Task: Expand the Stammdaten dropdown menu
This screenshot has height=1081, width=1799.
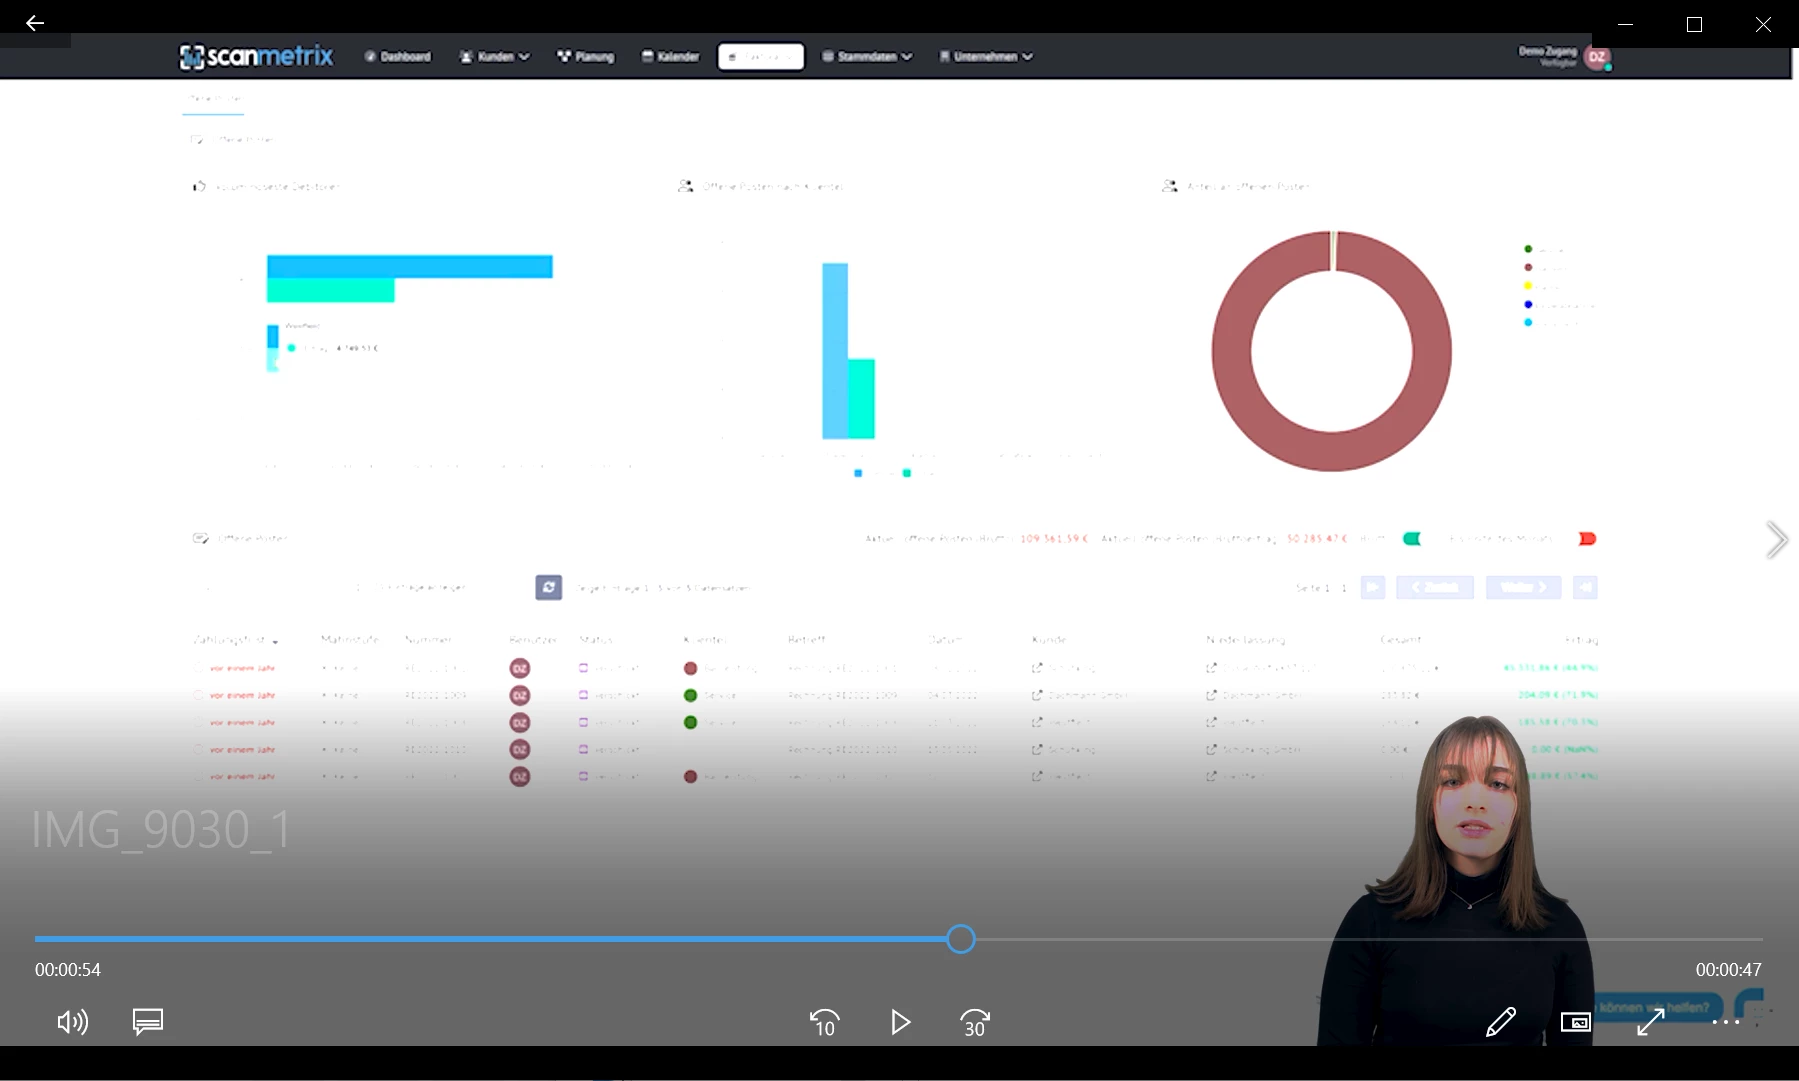Action: pyautogui.click(x=867, y=56)
